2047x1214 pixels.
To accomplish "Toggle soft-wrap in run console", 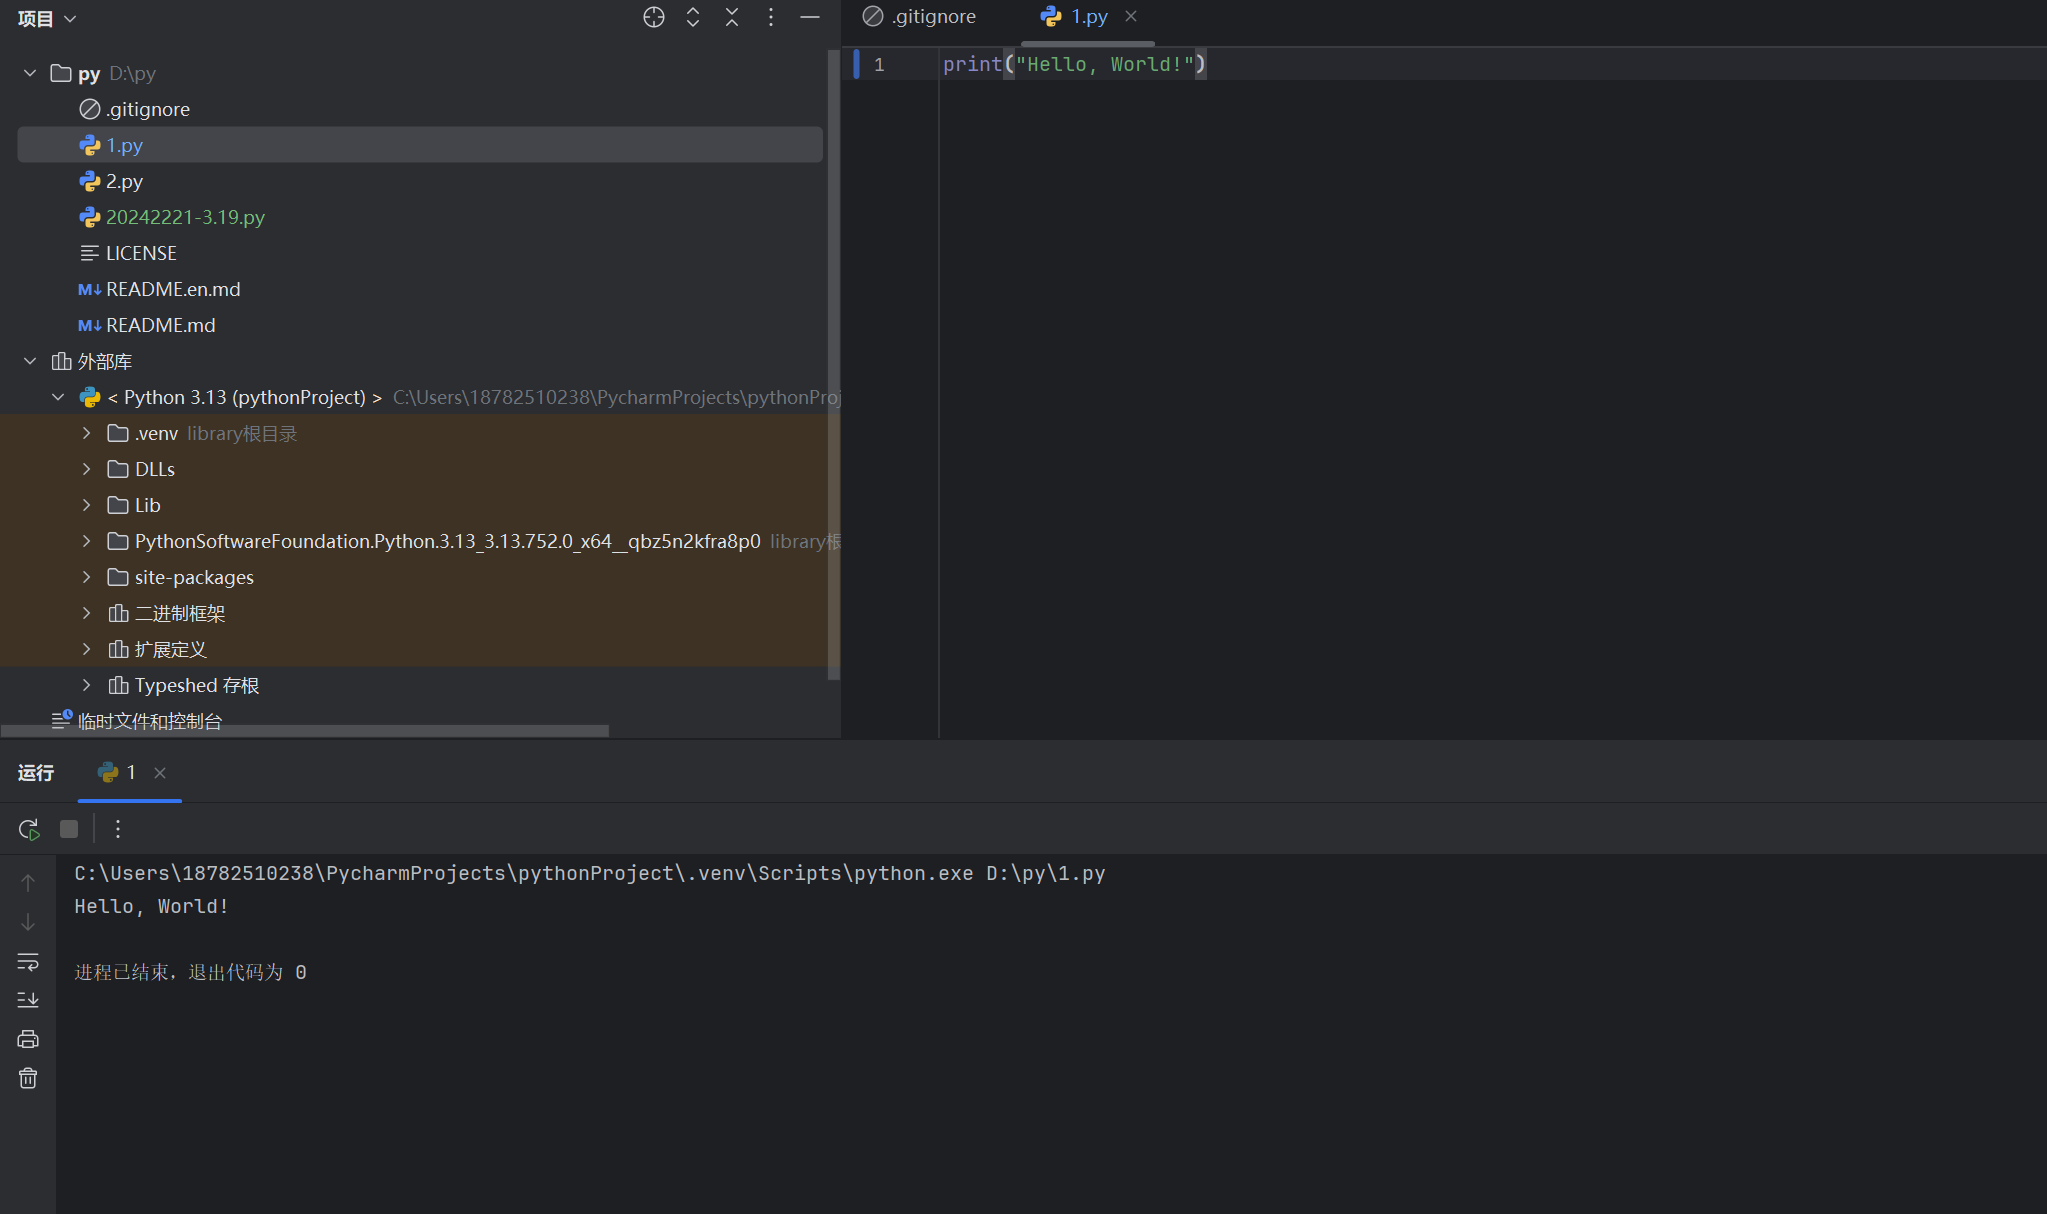I will pyautogui.click(x=28, y=961).
